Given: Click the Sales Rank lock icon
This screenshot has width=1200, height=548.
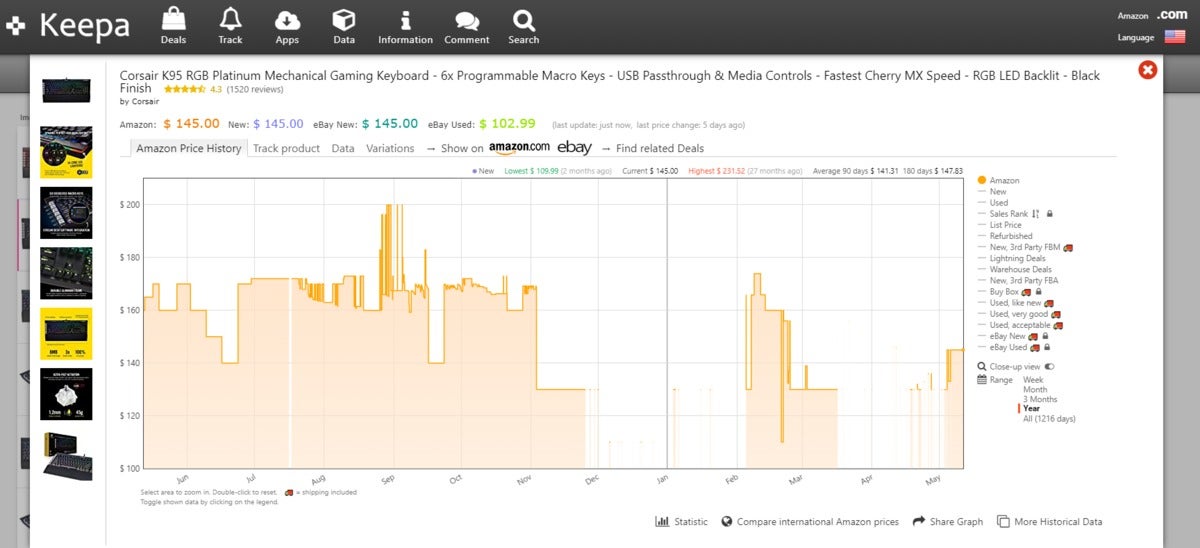Looking at the screenshot, I should pos(1050,214).
